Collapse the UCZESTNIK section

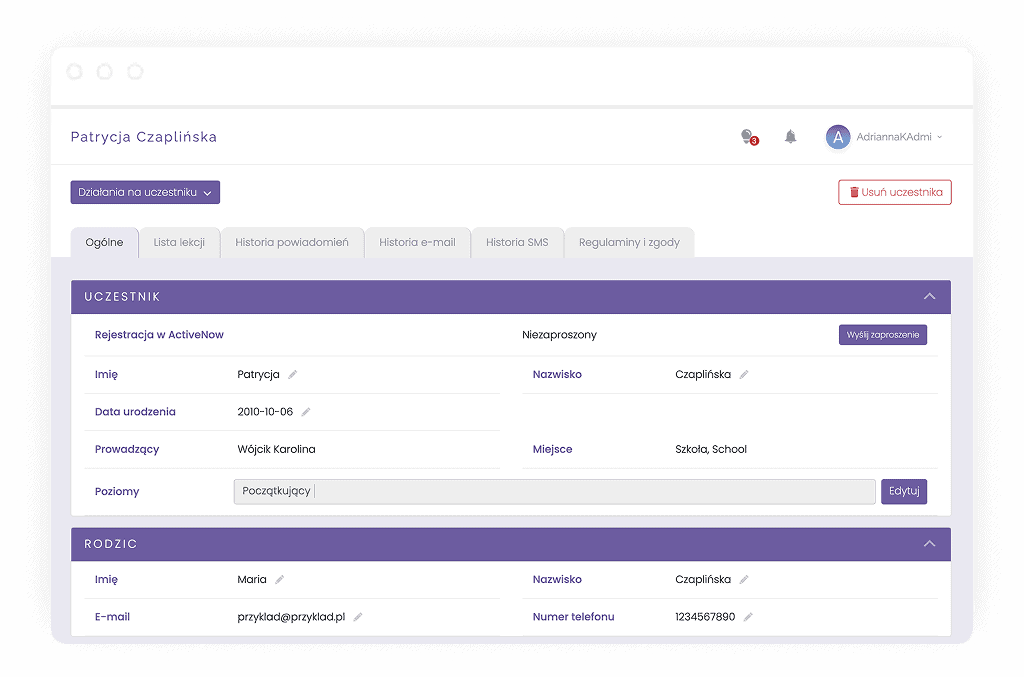(x=929, y=297)
